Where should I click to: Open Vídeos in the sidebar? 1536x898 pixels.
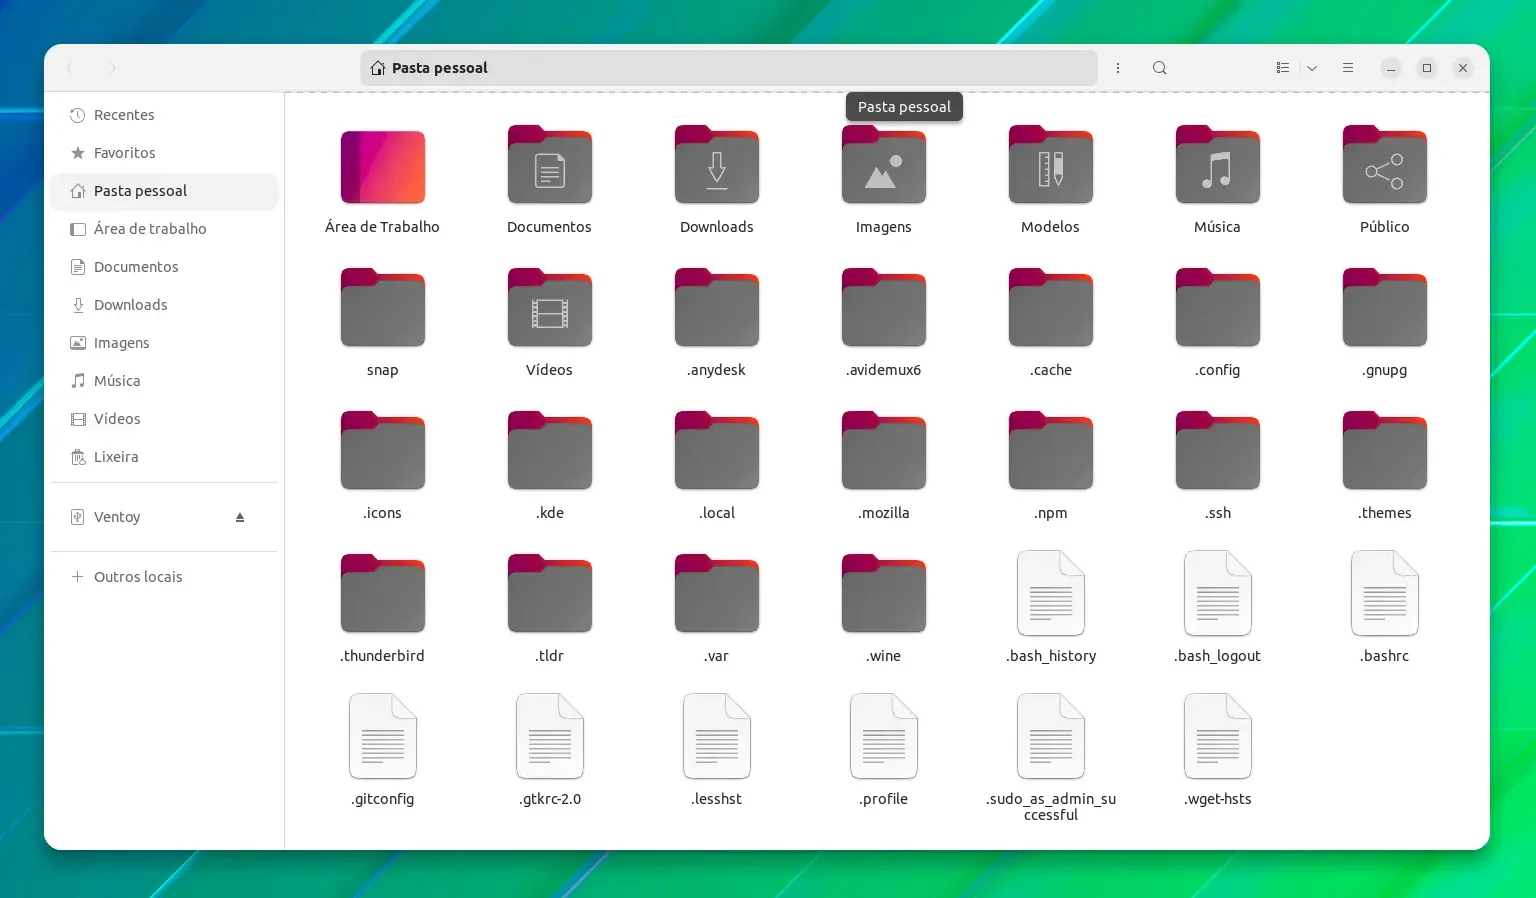(164, 419)
